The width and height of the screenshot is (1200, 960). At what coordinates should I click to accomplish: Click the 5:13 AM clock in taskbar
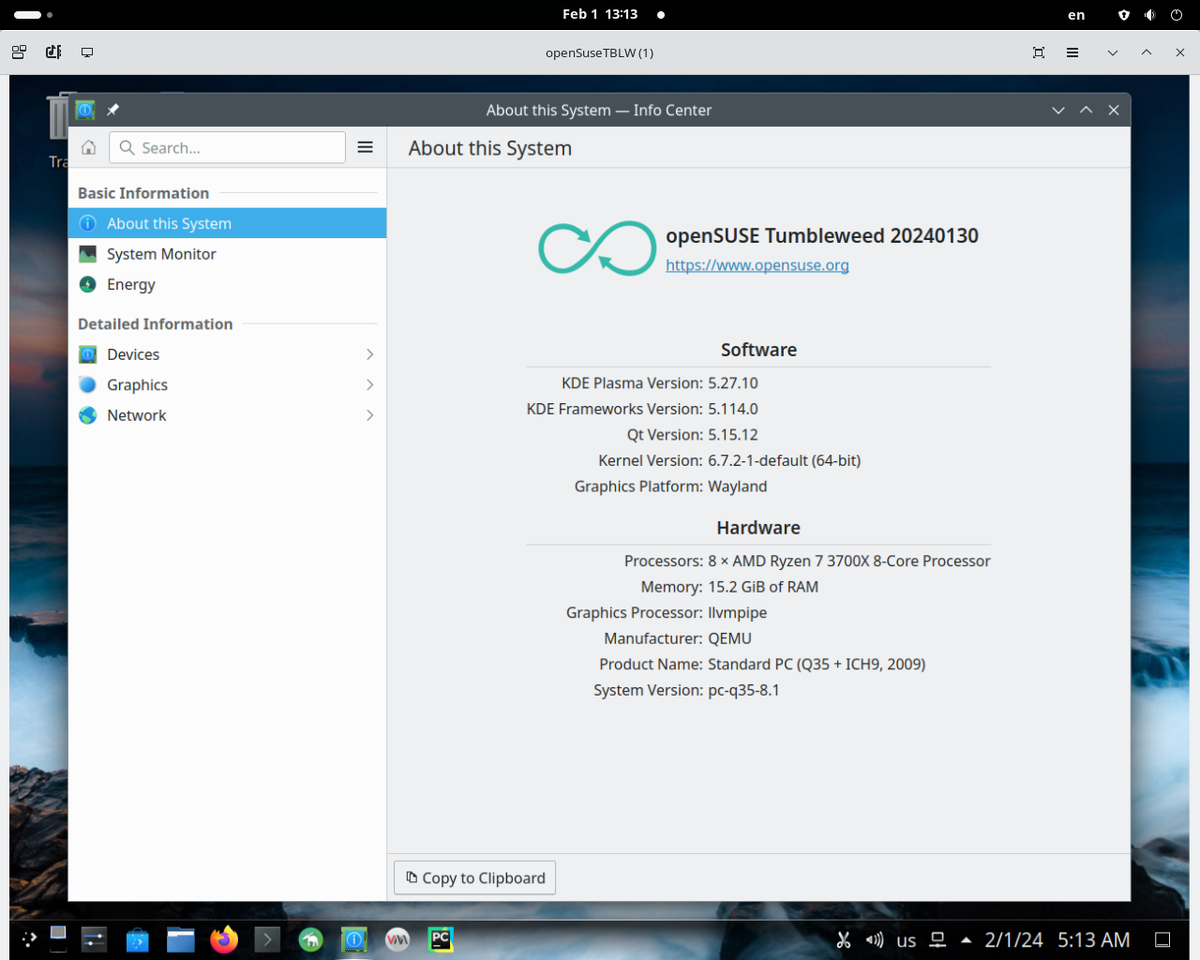pyautogui.click(x=1094, y=940)
